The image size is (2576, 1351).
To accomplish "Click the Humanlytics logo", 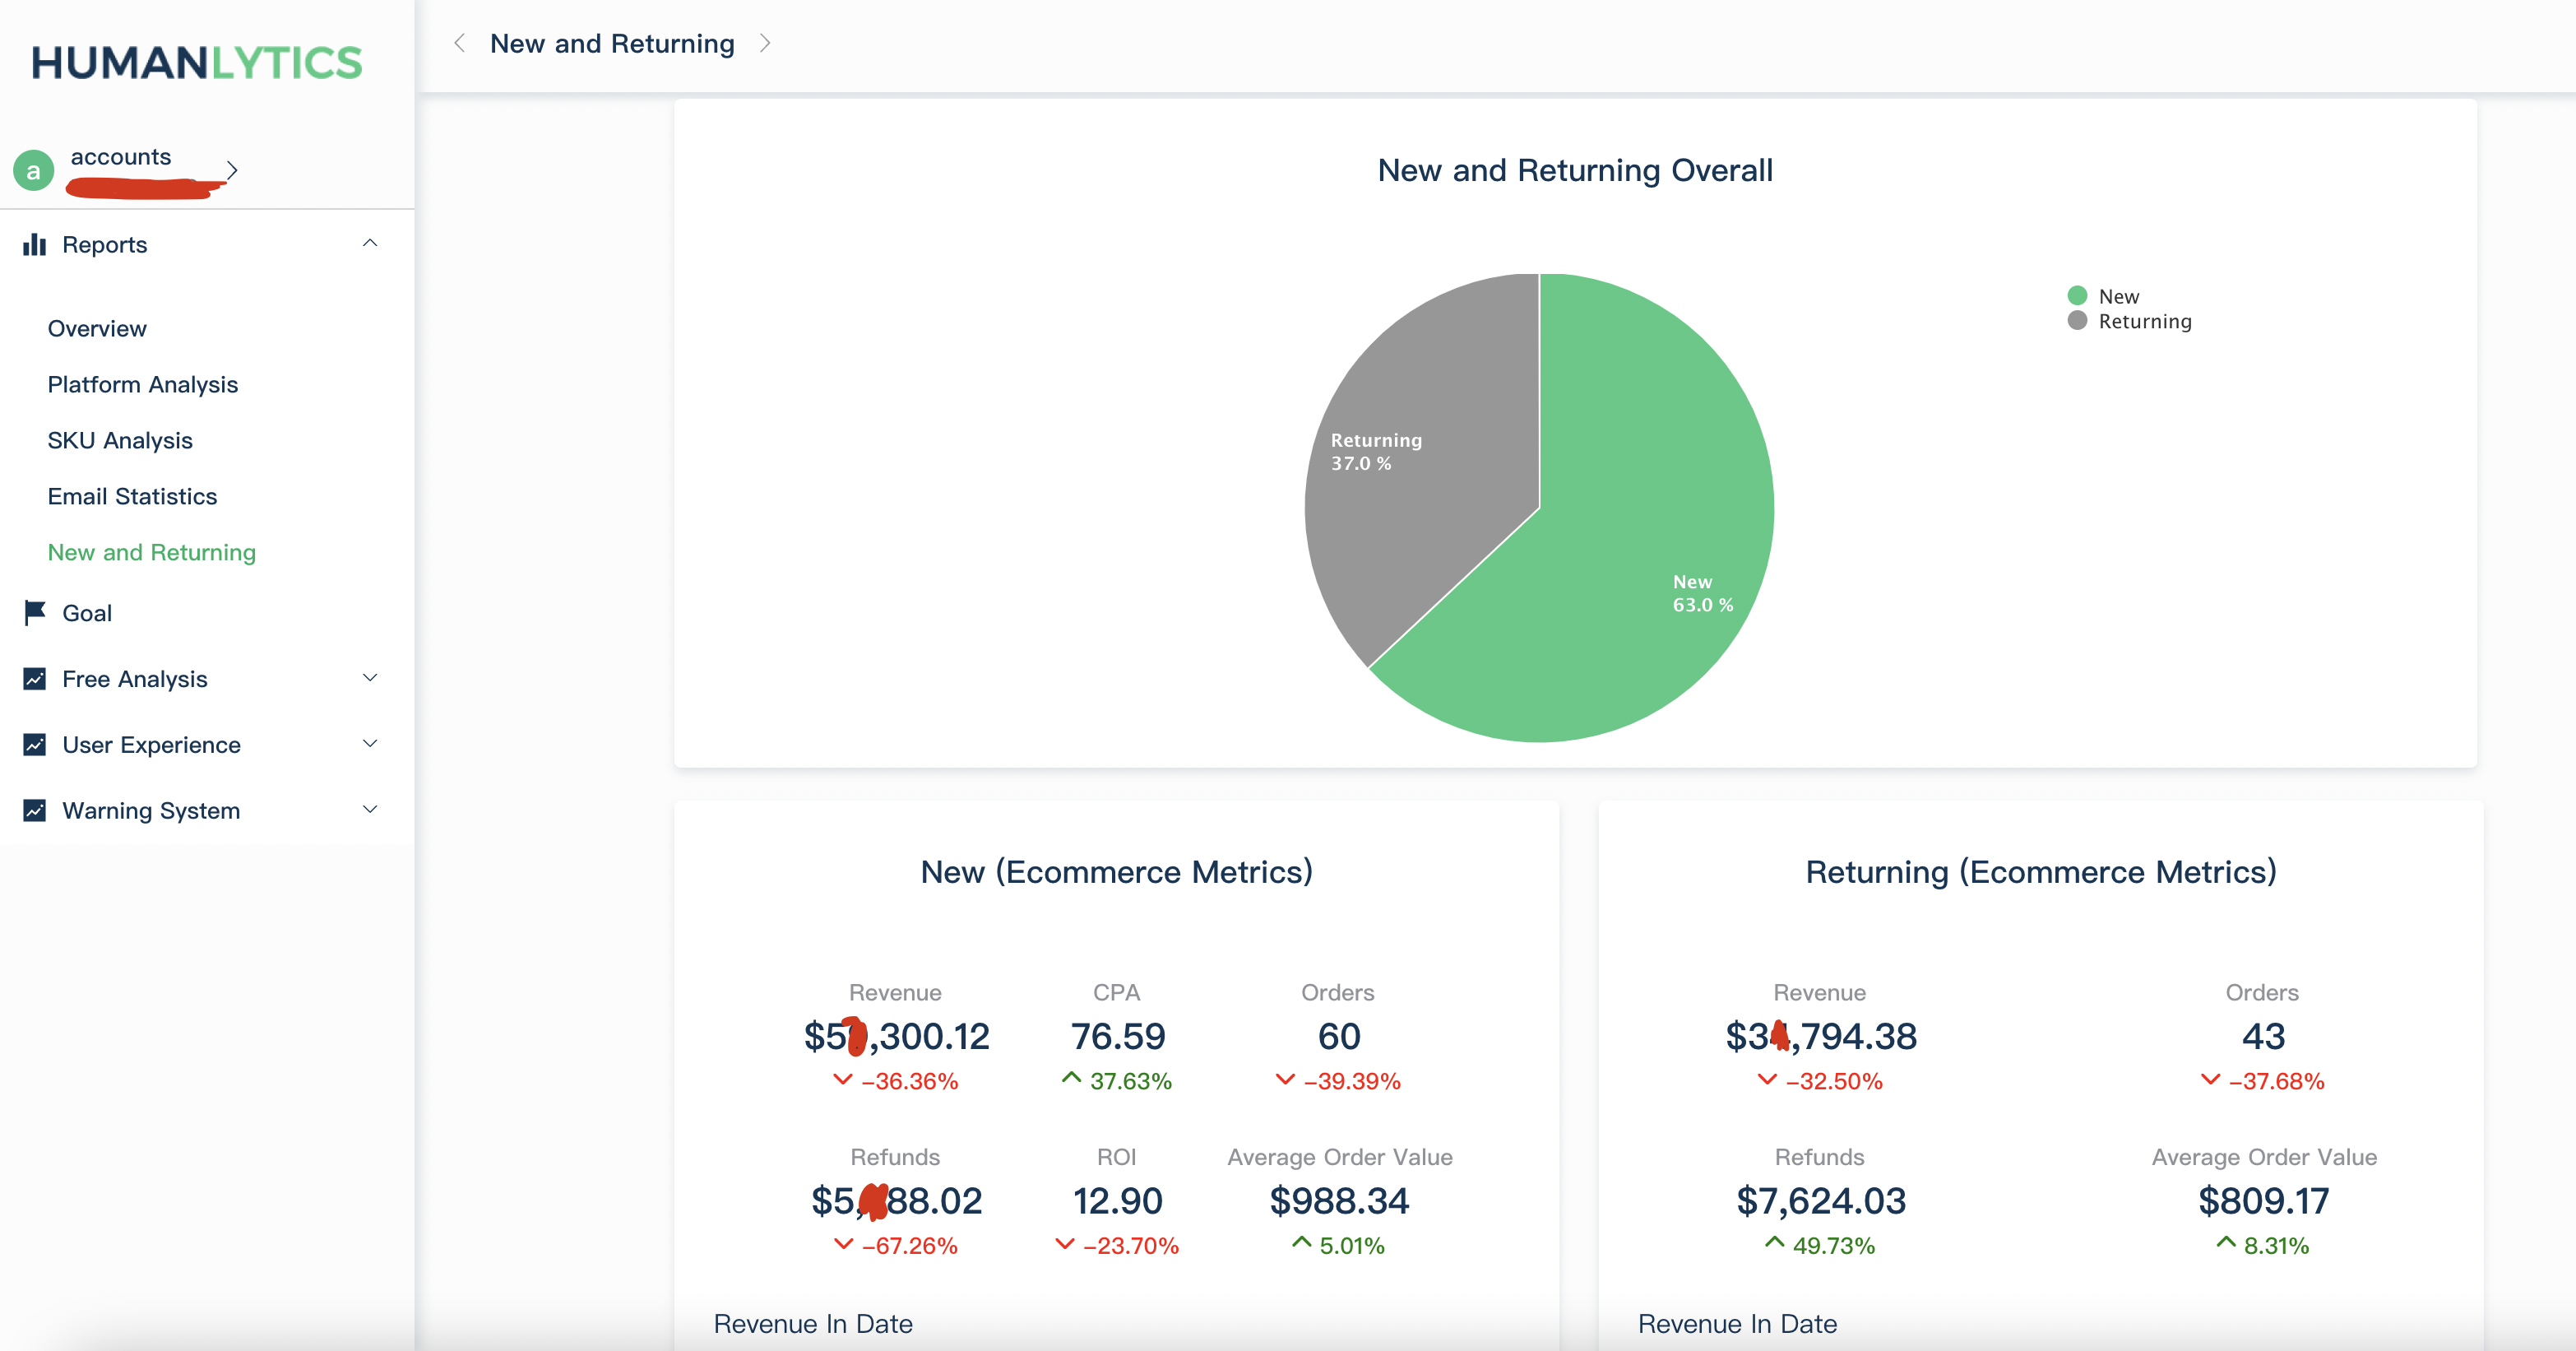I will 197,63.
